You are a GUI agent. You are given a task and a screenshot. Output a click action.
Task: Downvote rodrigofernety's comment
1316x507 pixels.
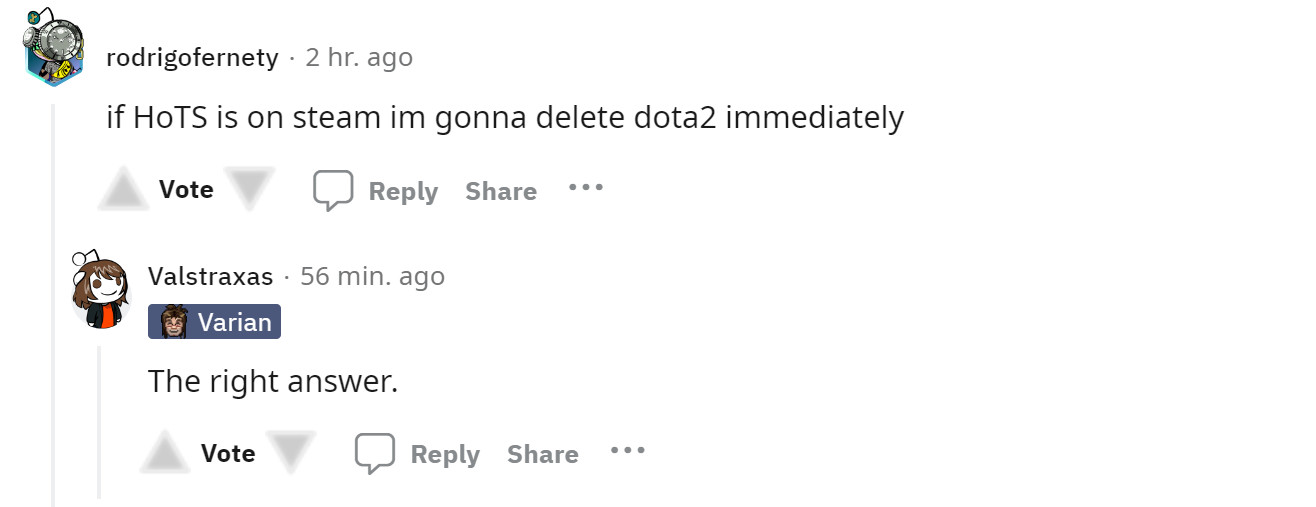249,189
